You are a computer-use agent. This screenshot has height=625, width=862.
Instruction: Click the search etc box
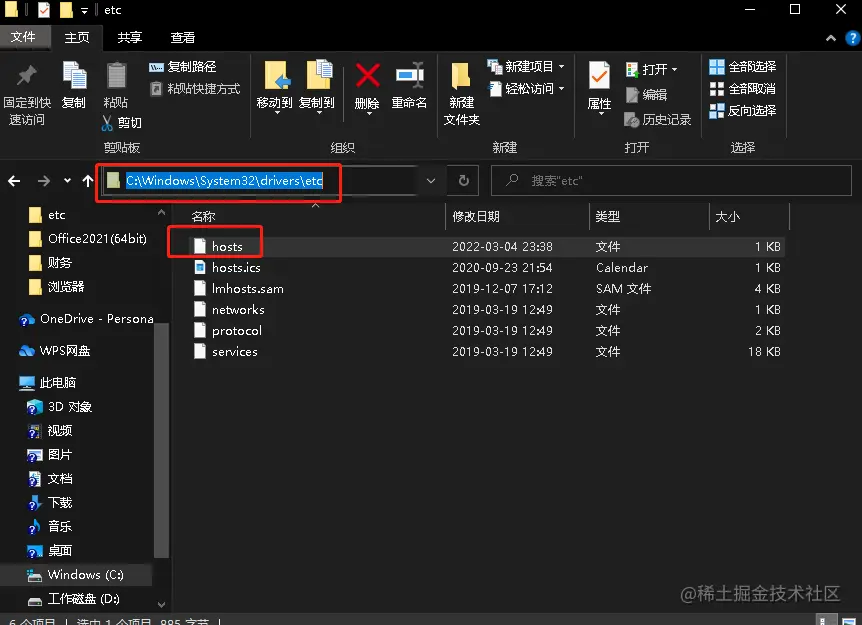671,180
